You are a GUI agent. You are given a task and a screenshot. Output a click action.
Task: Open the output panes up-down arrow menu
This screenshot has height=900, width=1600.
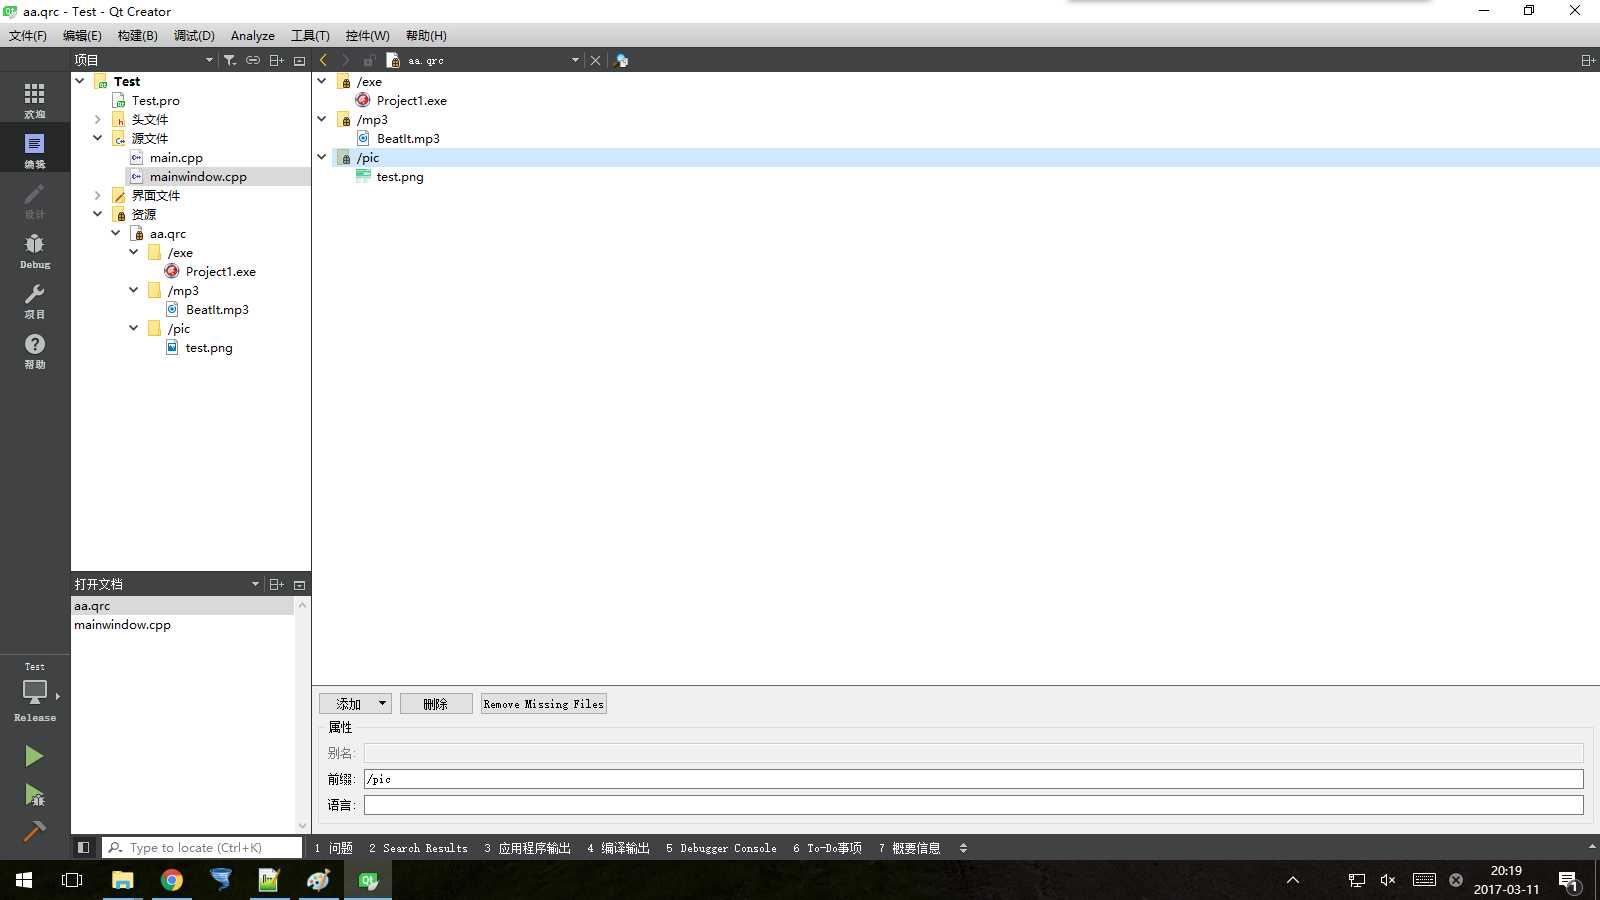tap(963, 847)
